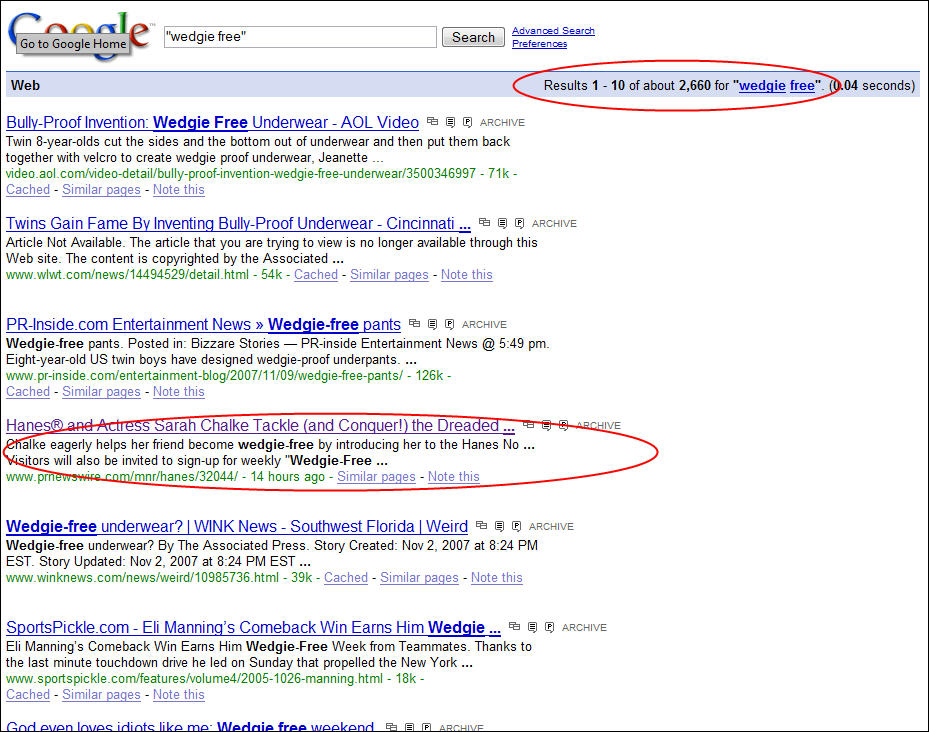Click ARCHIVE next to the AOL Video result
Image resolution: width=929 pixels, height=732 pixels.
click(502, 123)
